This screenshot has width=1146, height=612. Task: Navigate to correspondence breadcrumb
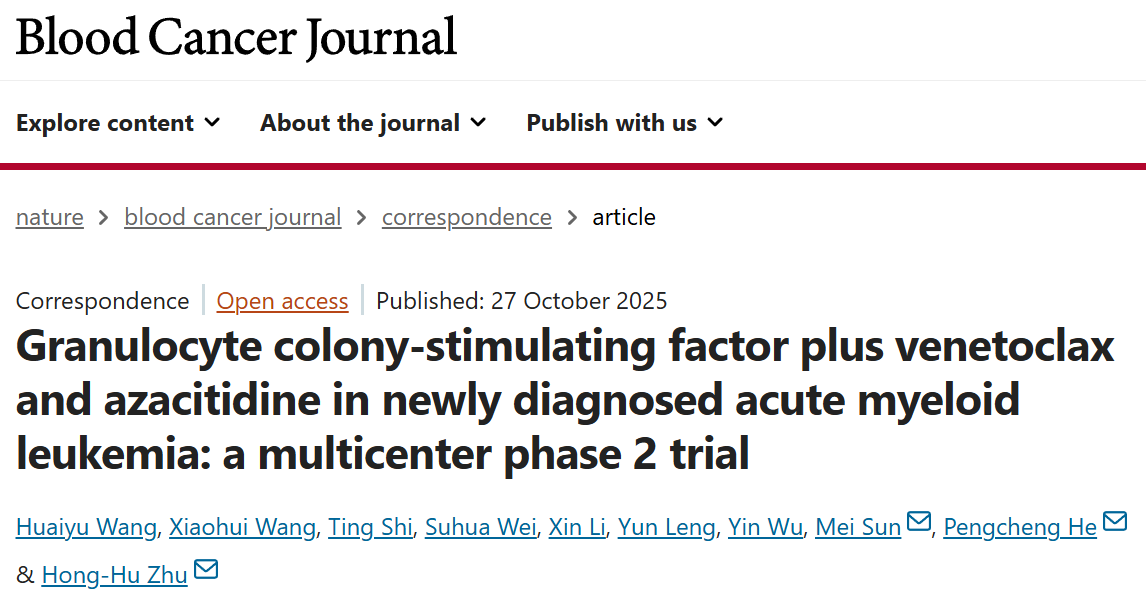tap(466, 217)
